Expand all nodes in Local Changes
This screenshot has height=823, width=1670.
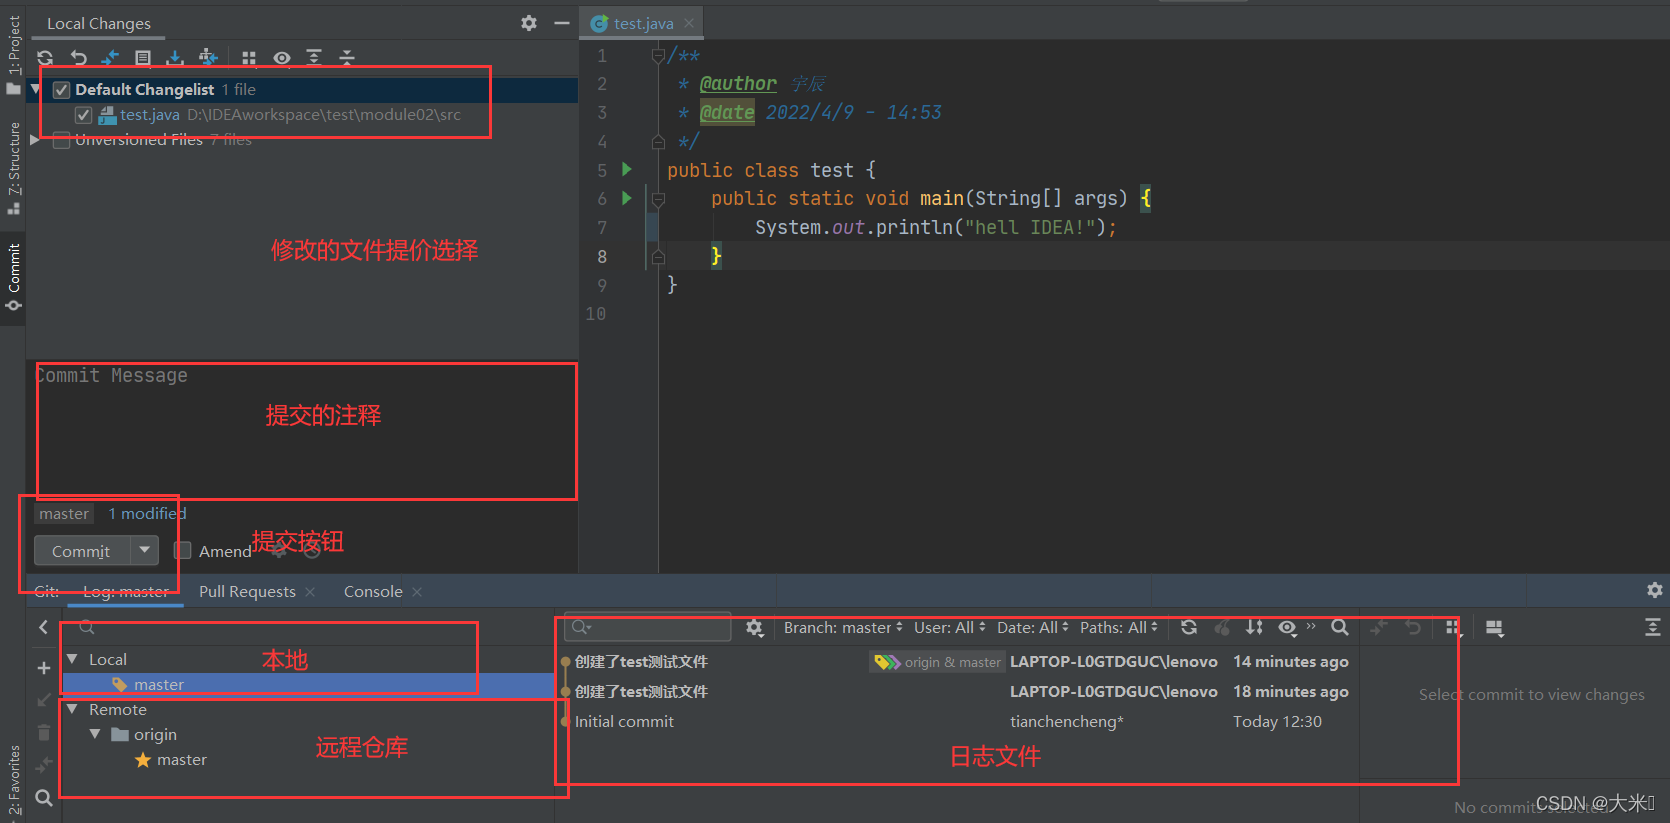click(314, 58)
